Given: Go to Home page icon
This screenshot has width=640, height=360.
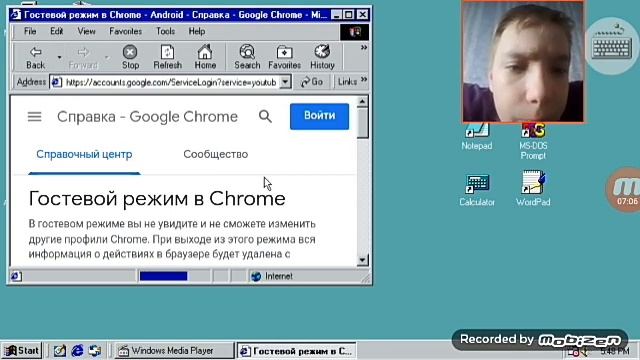Looking at the screenshot, I should click(x=205, y=57).
